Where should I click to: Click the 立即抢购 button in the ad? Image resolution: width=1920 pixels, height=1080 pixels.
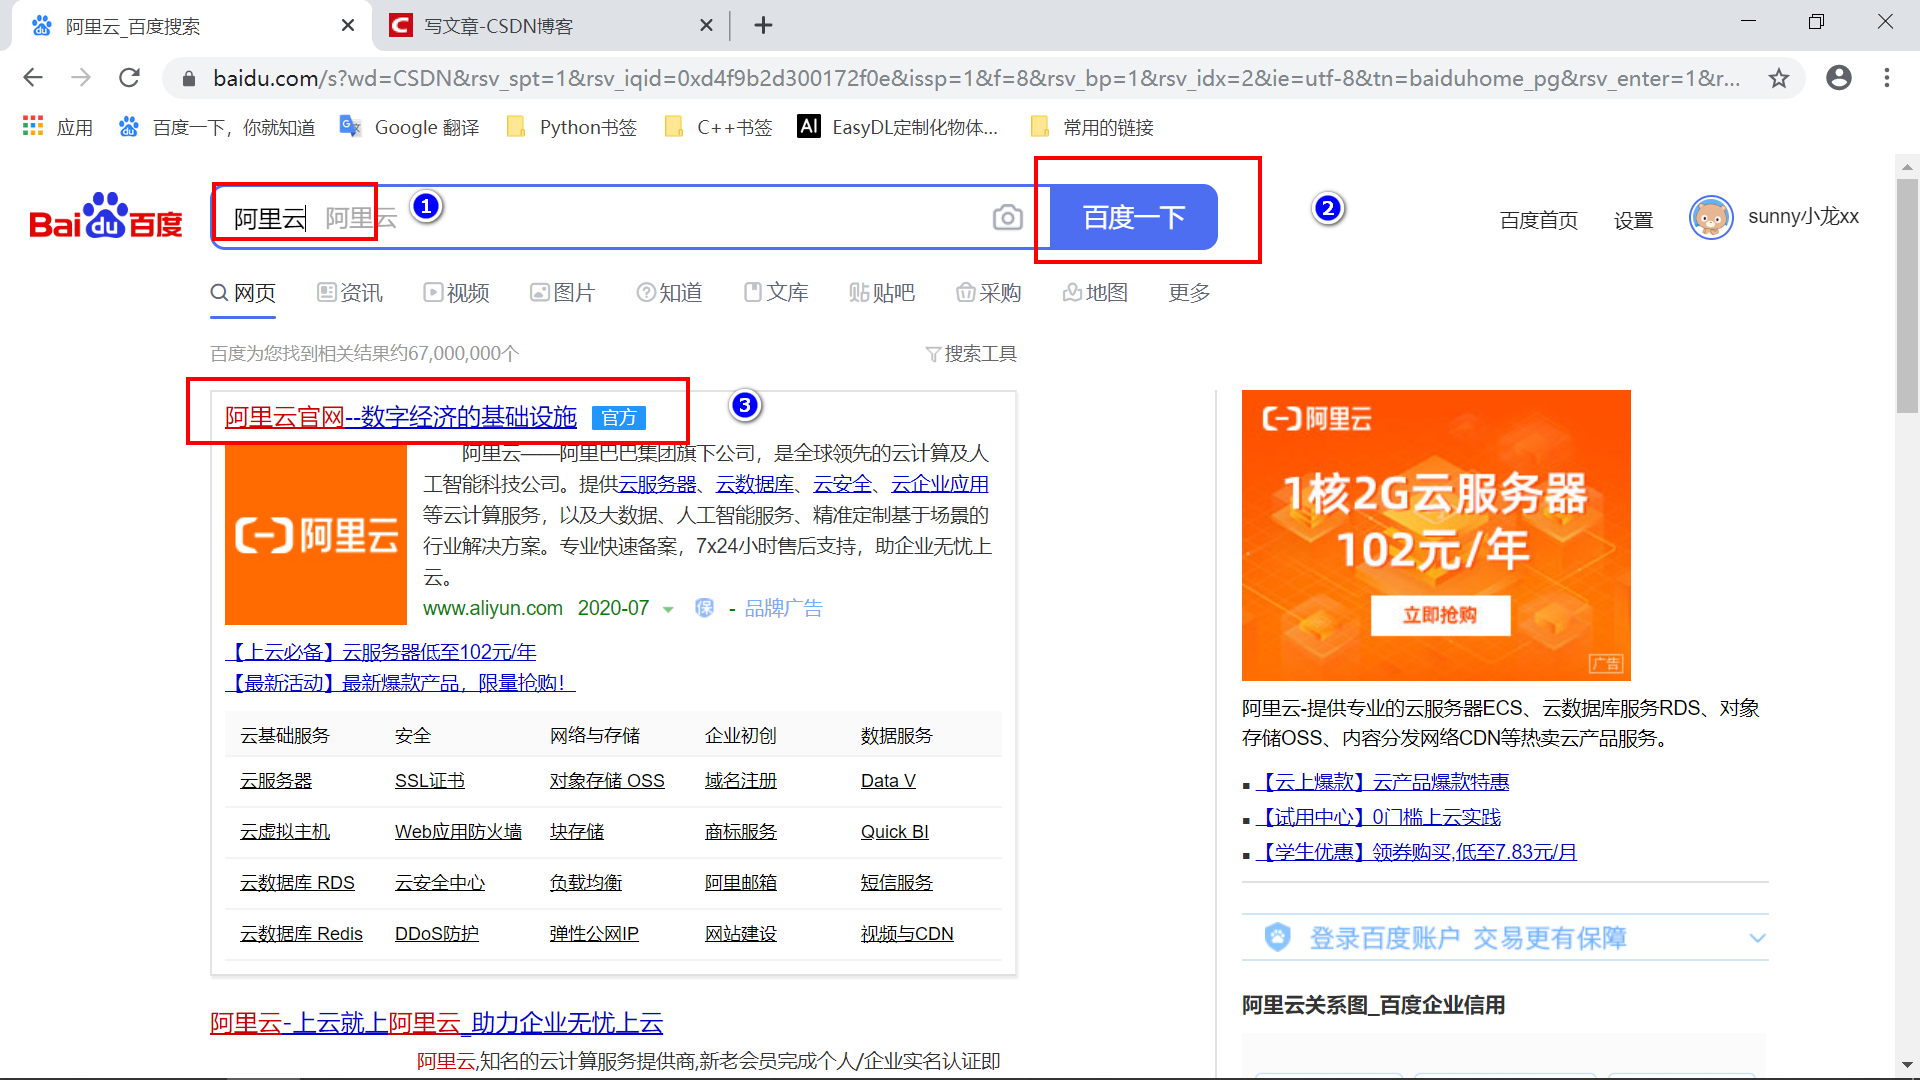coord(1439,615)
